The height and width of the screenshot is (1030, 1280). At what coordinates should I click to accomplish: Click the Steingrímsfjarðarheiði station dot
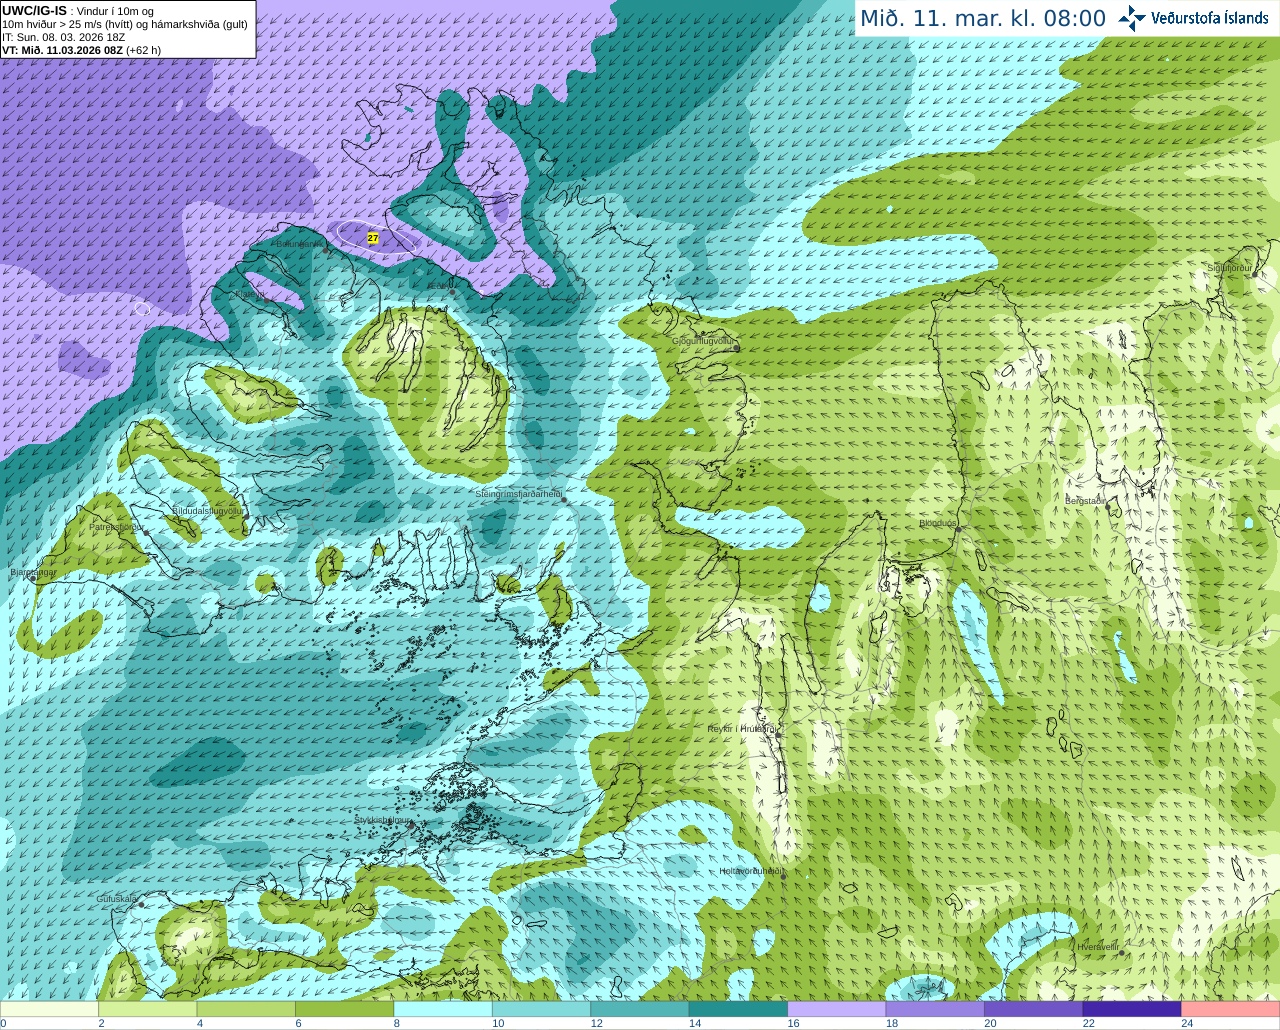[x=564, y=499]
